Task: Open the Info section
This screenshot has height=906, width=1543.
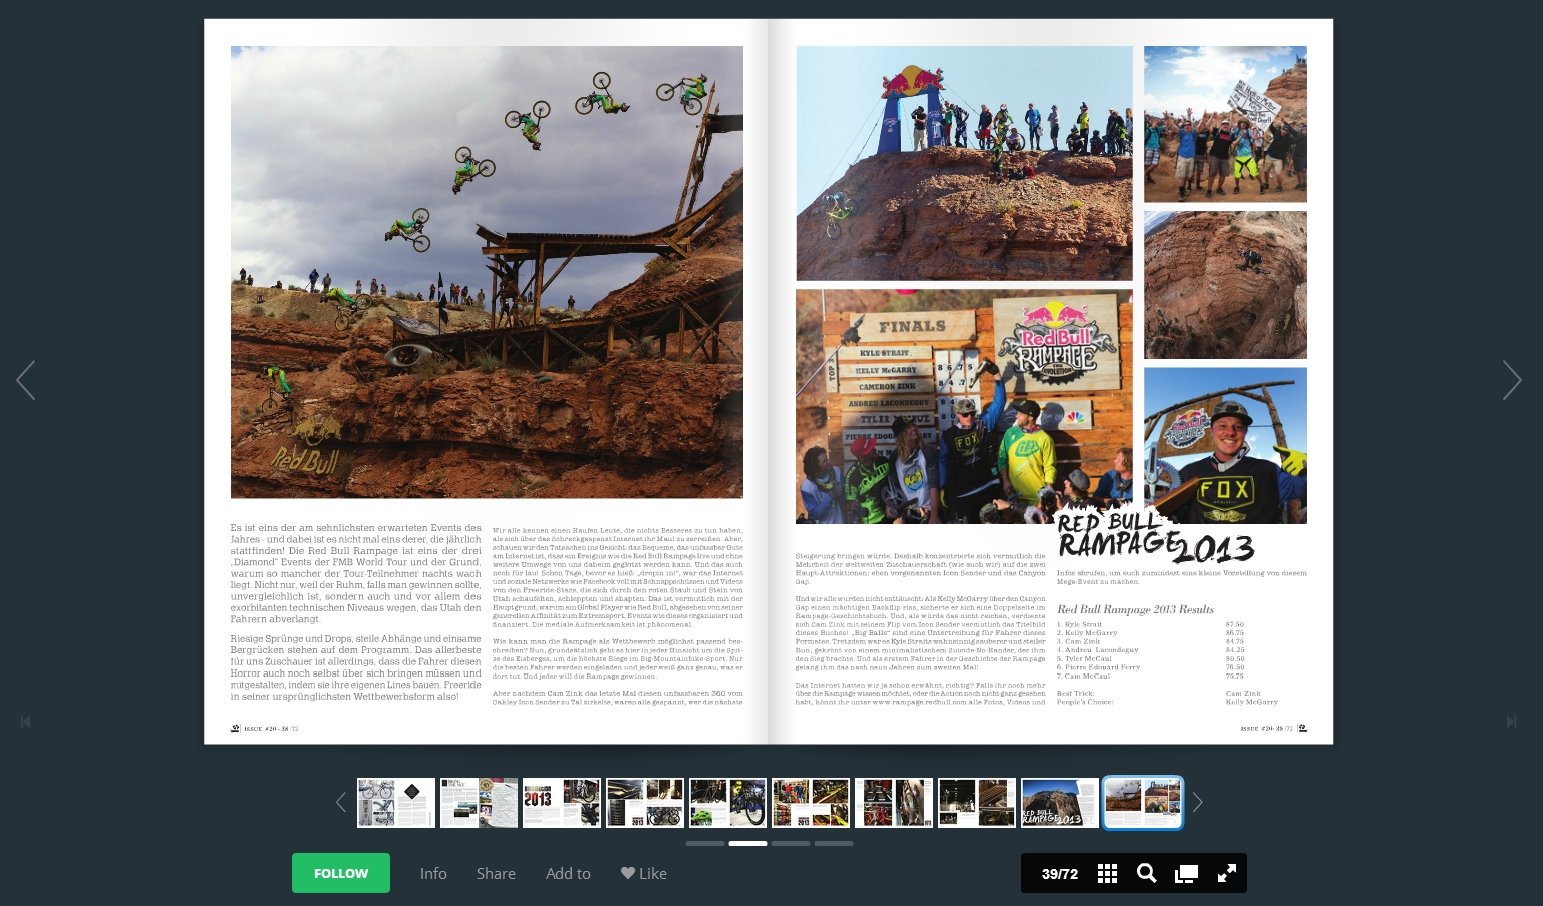Action: point(433,873)
